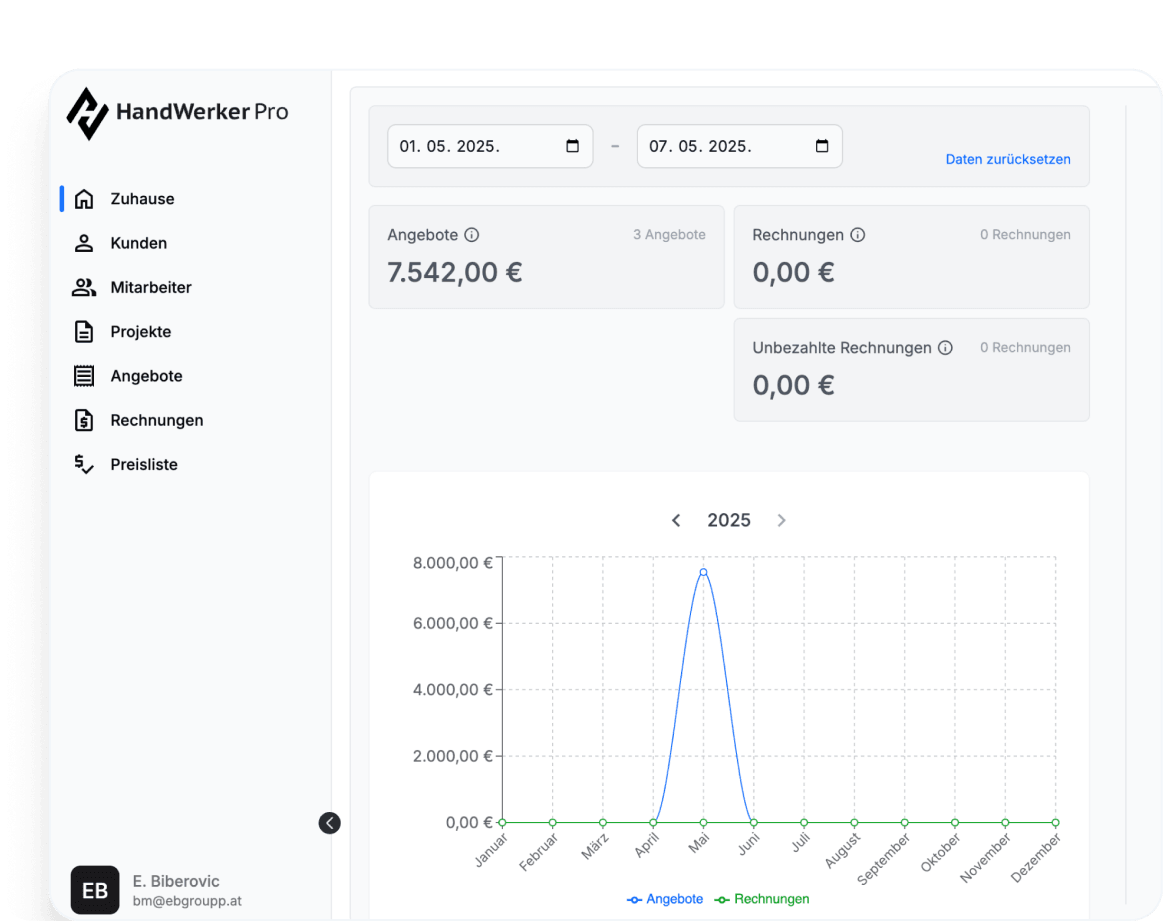Click the HandWerker Pro logo

(x=177, y=113)
